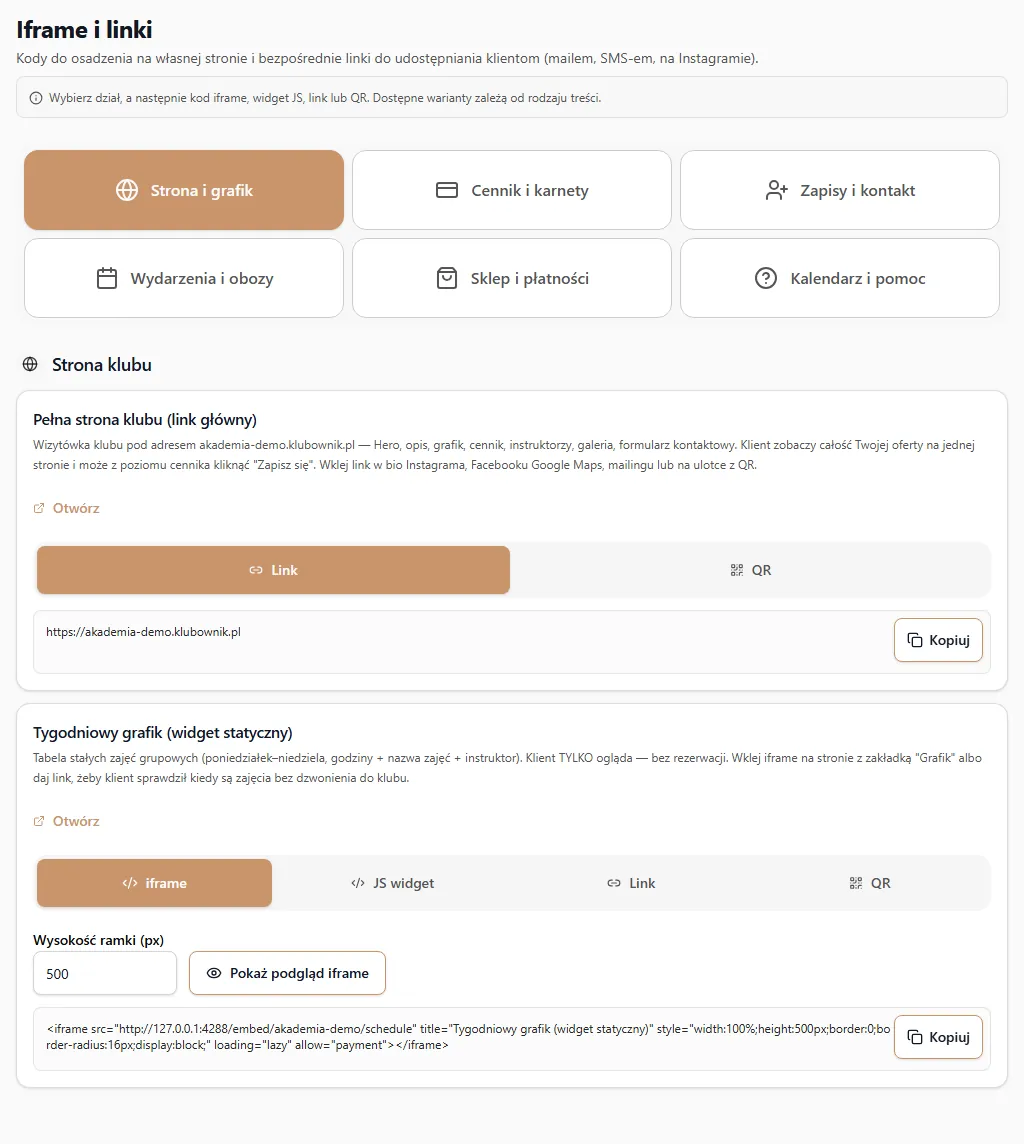The image size is (1024, 1144).
Task: Click the add-person icon in Zapisy i kontakt
Action: point(776,190)
